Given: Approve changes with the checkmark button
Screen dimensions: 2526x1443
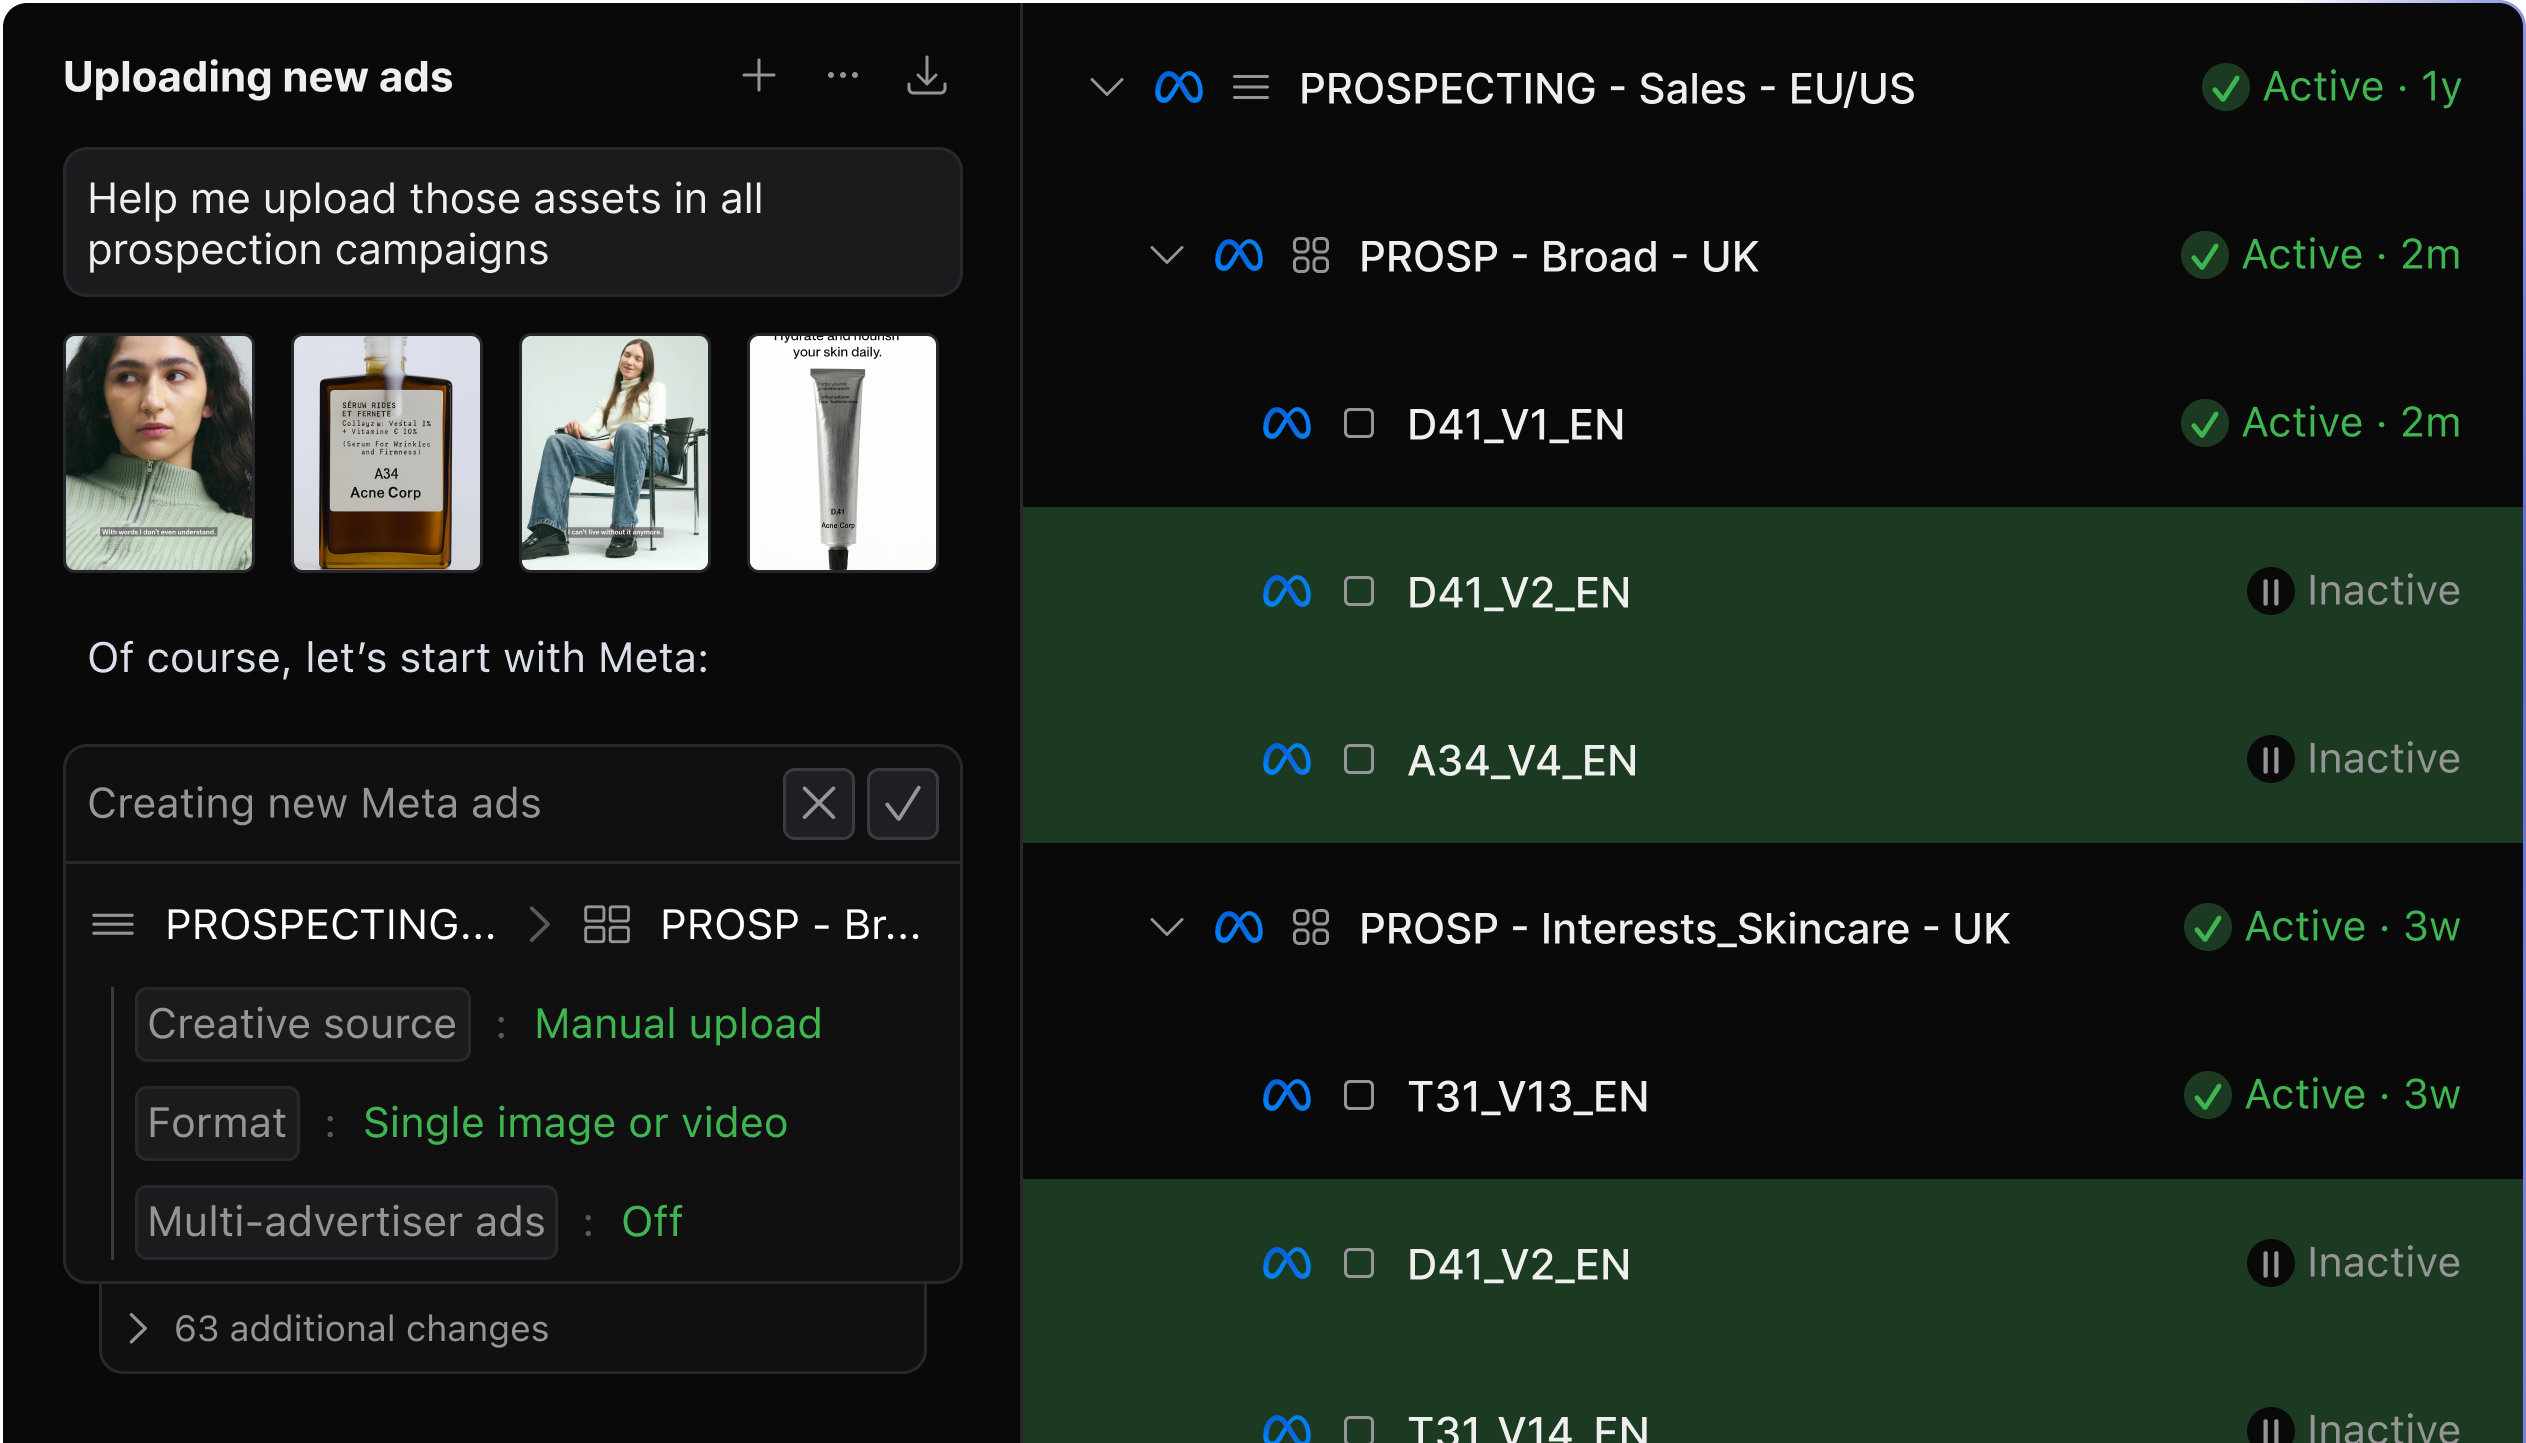Looking at the screenshot, I should [902, 804].
